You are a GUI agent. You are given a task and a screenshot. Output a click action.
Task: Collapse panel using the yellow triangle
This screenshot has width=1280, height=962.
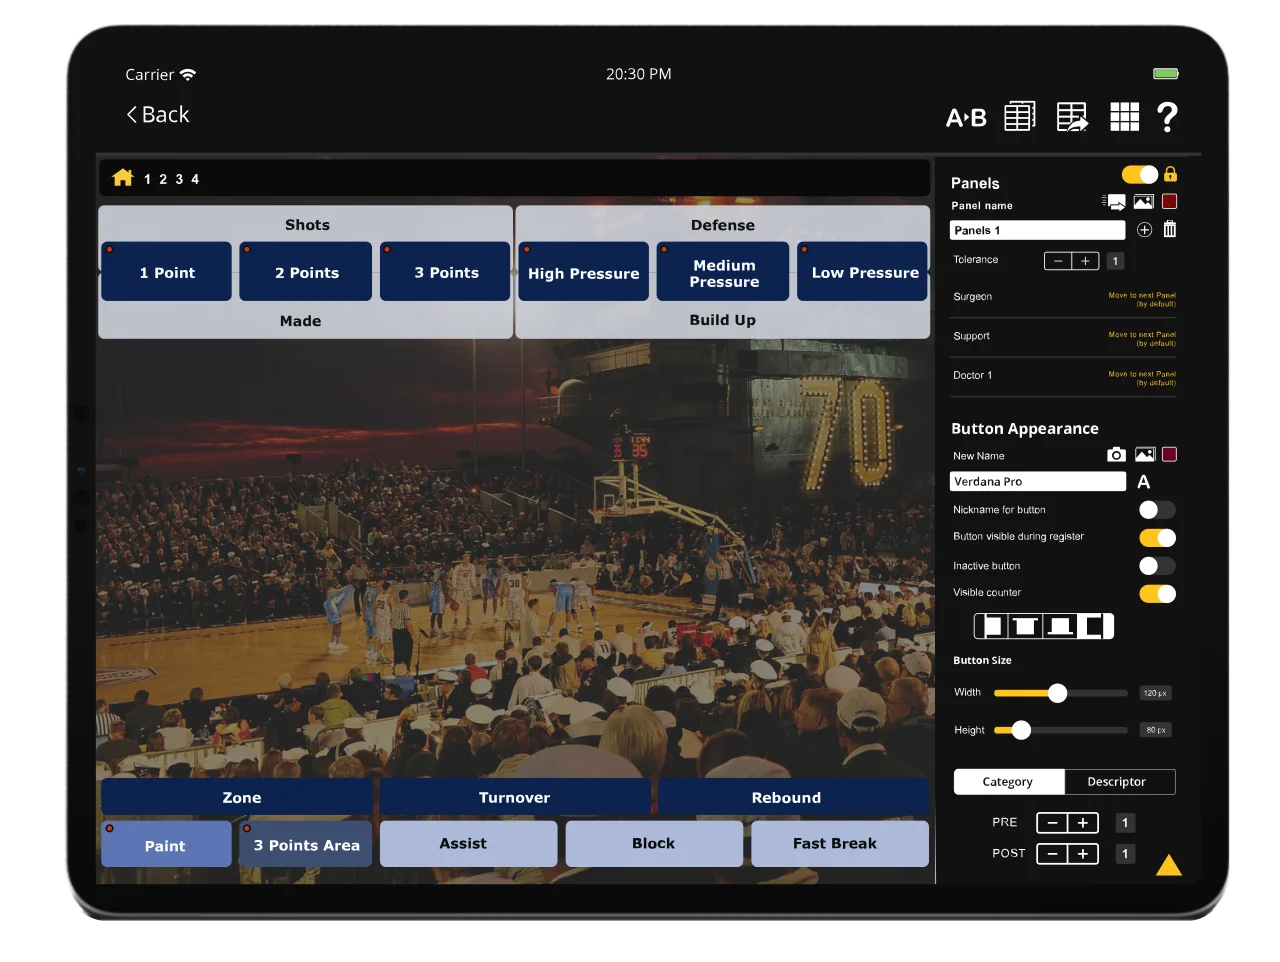tap(1168, 866)
